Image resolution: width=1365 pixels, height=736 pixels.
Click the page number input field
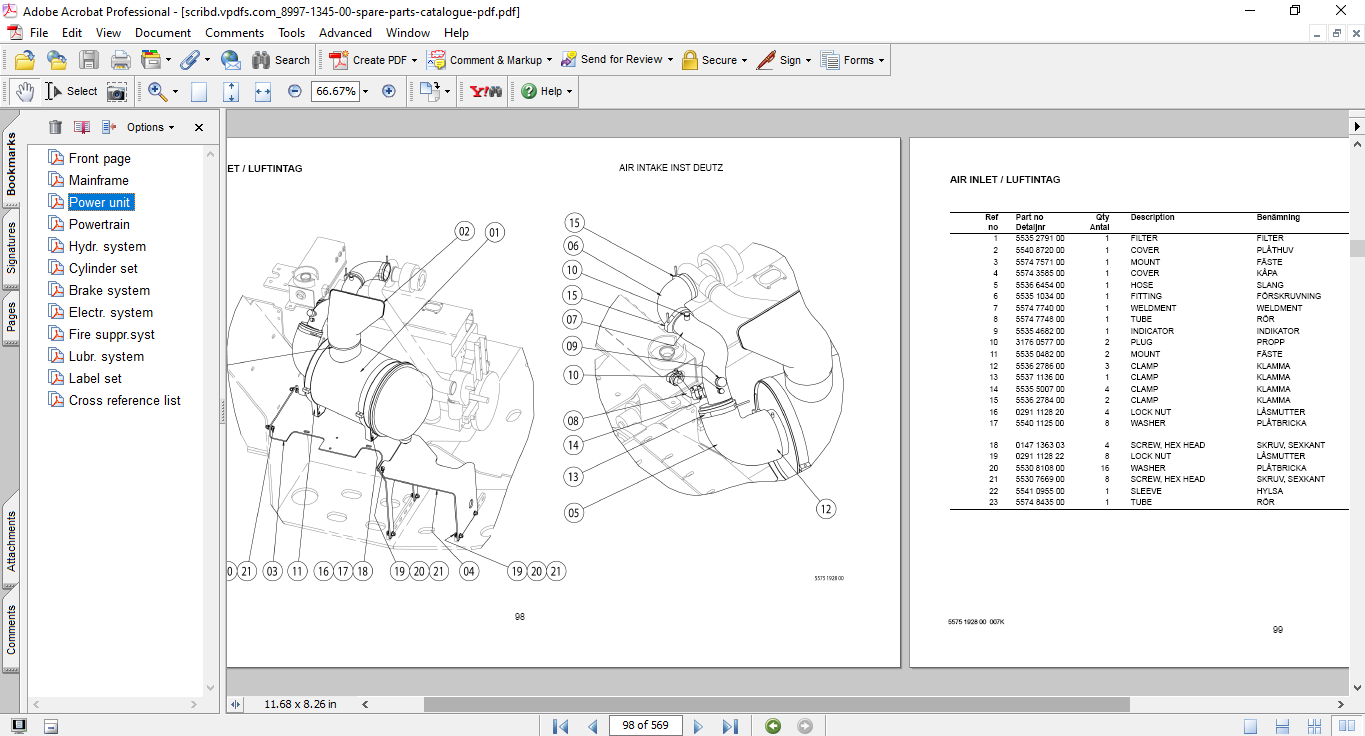(x=645, y=726)
